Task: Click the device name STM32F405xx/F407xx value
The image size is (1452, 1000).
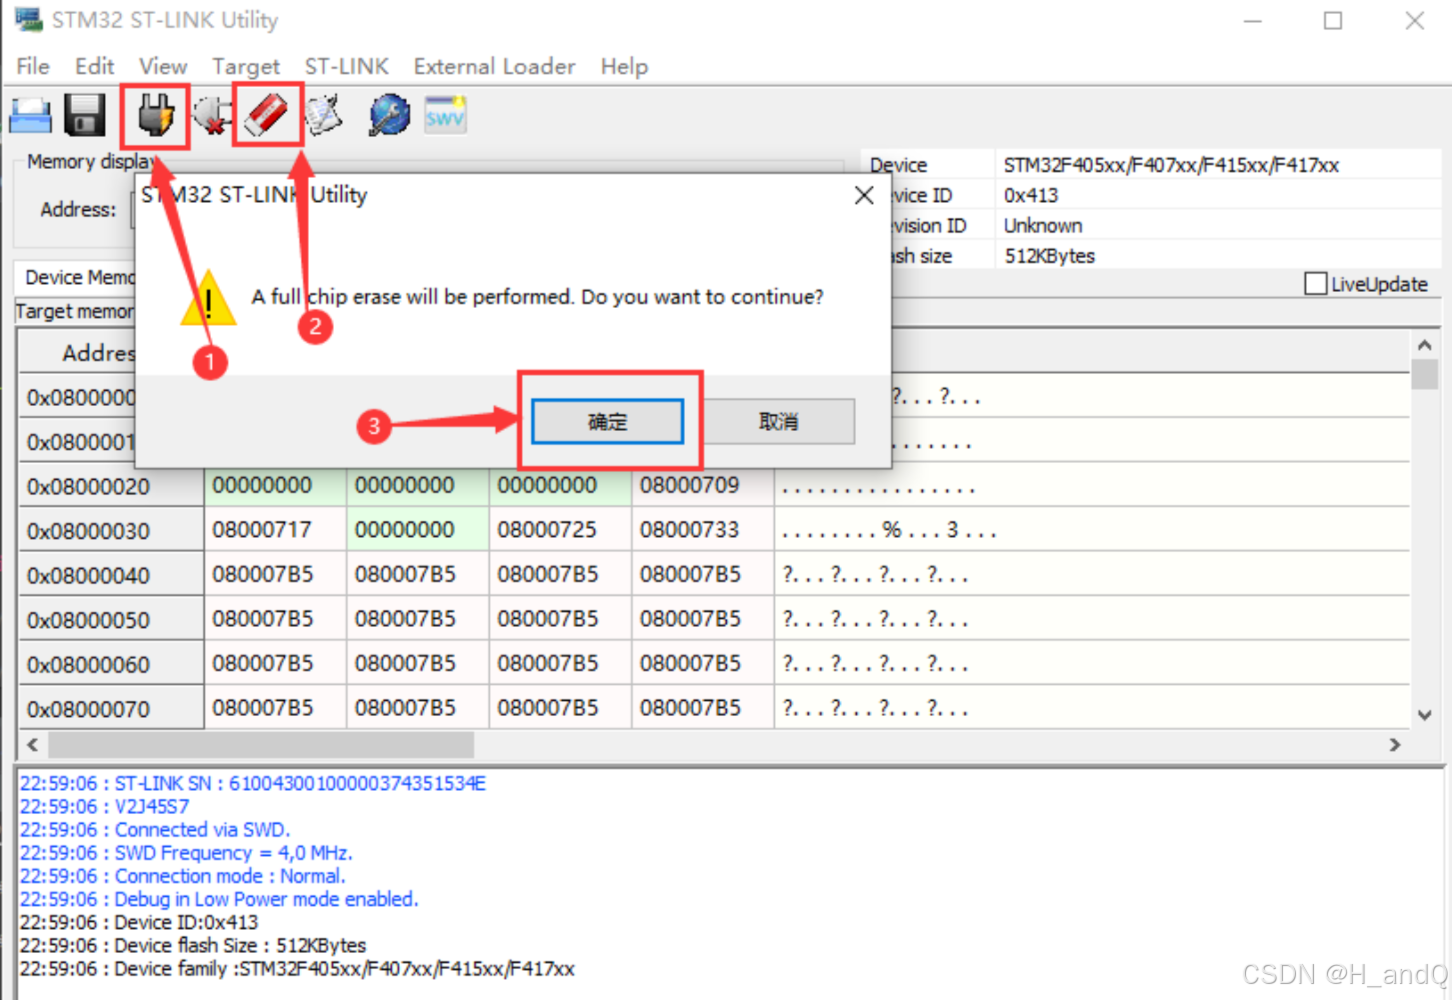Action: click(x=1171, y=165)
